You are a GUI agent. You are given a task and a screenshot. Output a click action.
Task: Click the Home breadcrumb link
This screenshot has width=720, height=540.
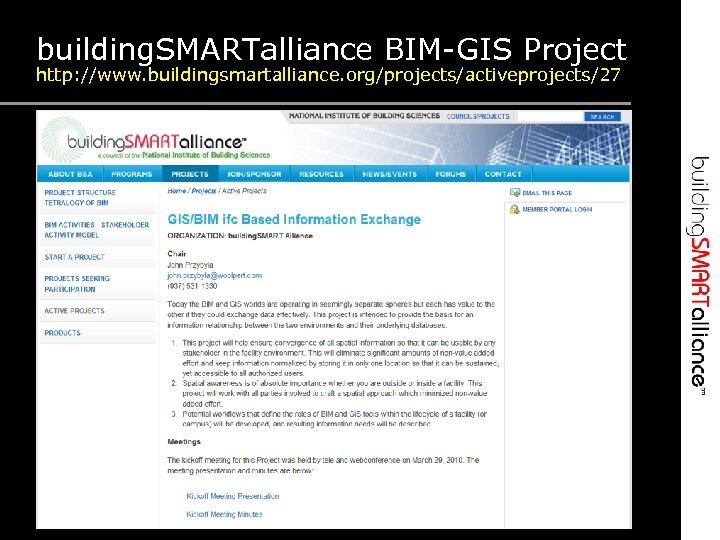[177, 191]
